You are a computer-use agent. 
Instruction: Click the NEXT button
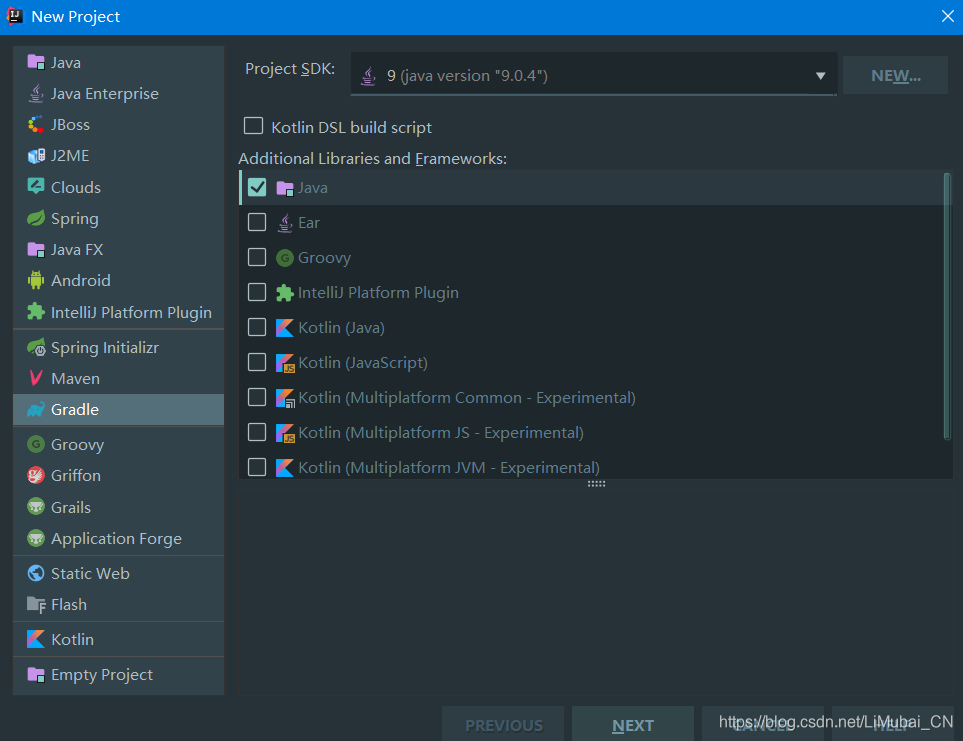[x=633, y=724]
